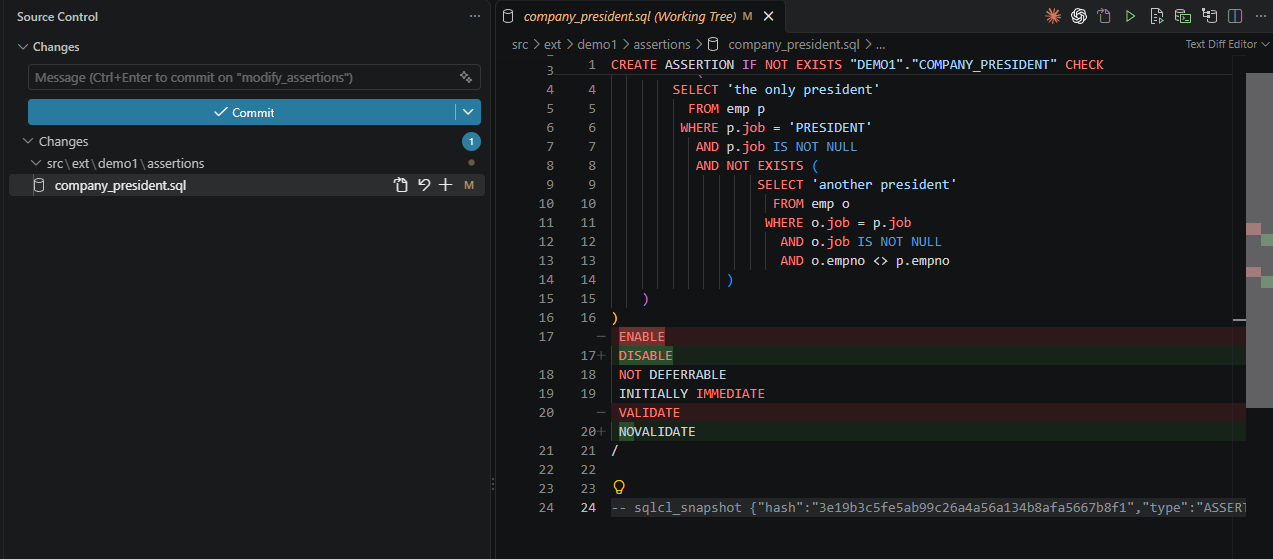Screen dimensions: 1273x559
Task: Open editor More Actions ellipsis menu
Action: coord(1260,16)
